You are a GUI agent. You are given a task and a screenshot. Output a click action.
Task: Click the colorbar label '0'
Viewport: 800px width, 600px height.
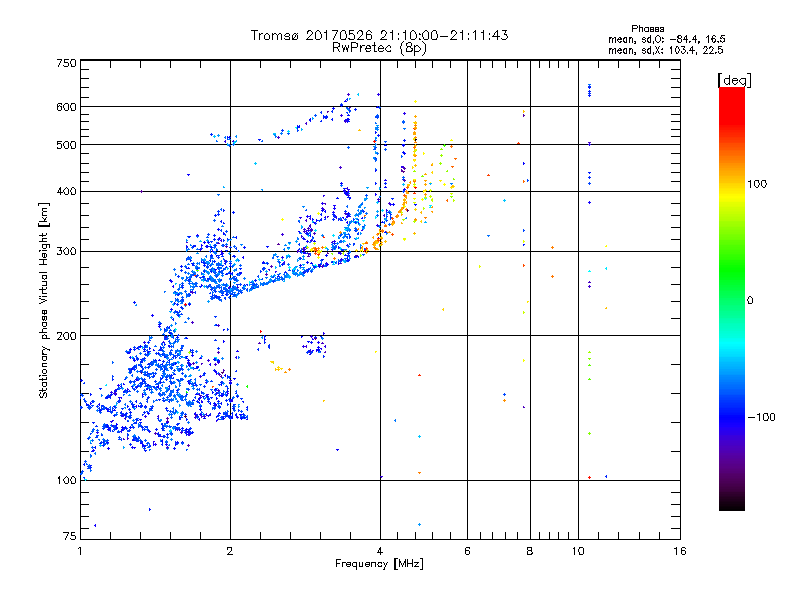[x=750, y=301]
